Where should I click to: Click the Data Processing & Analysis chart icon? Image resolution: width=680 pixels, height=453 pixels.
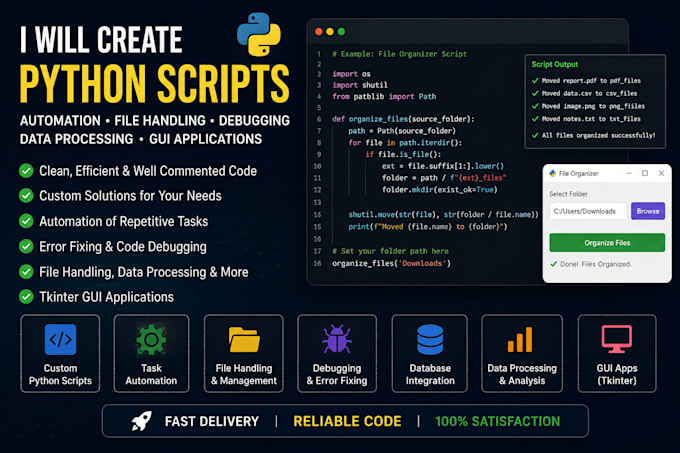(x=520, y=339)
